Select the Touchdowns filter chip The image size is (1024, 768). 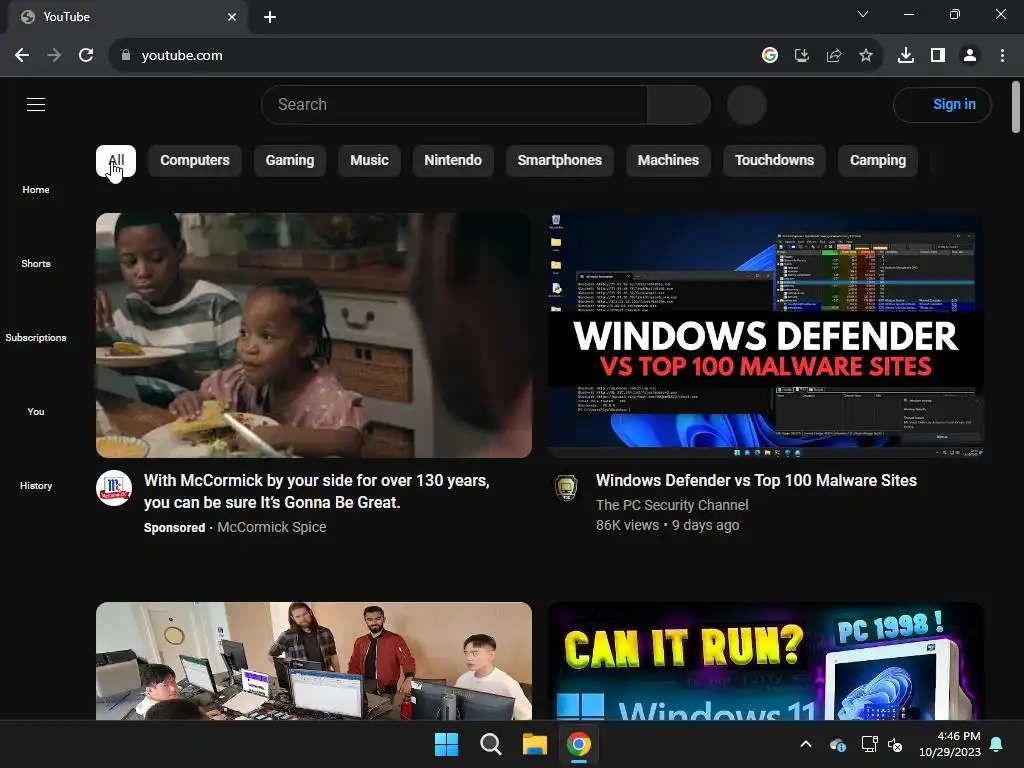[774, 161]
